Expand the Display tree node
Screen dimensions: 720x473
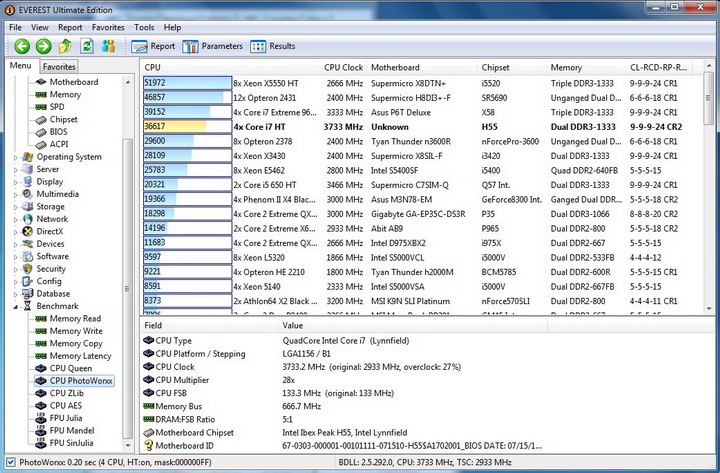coord(16,182)
